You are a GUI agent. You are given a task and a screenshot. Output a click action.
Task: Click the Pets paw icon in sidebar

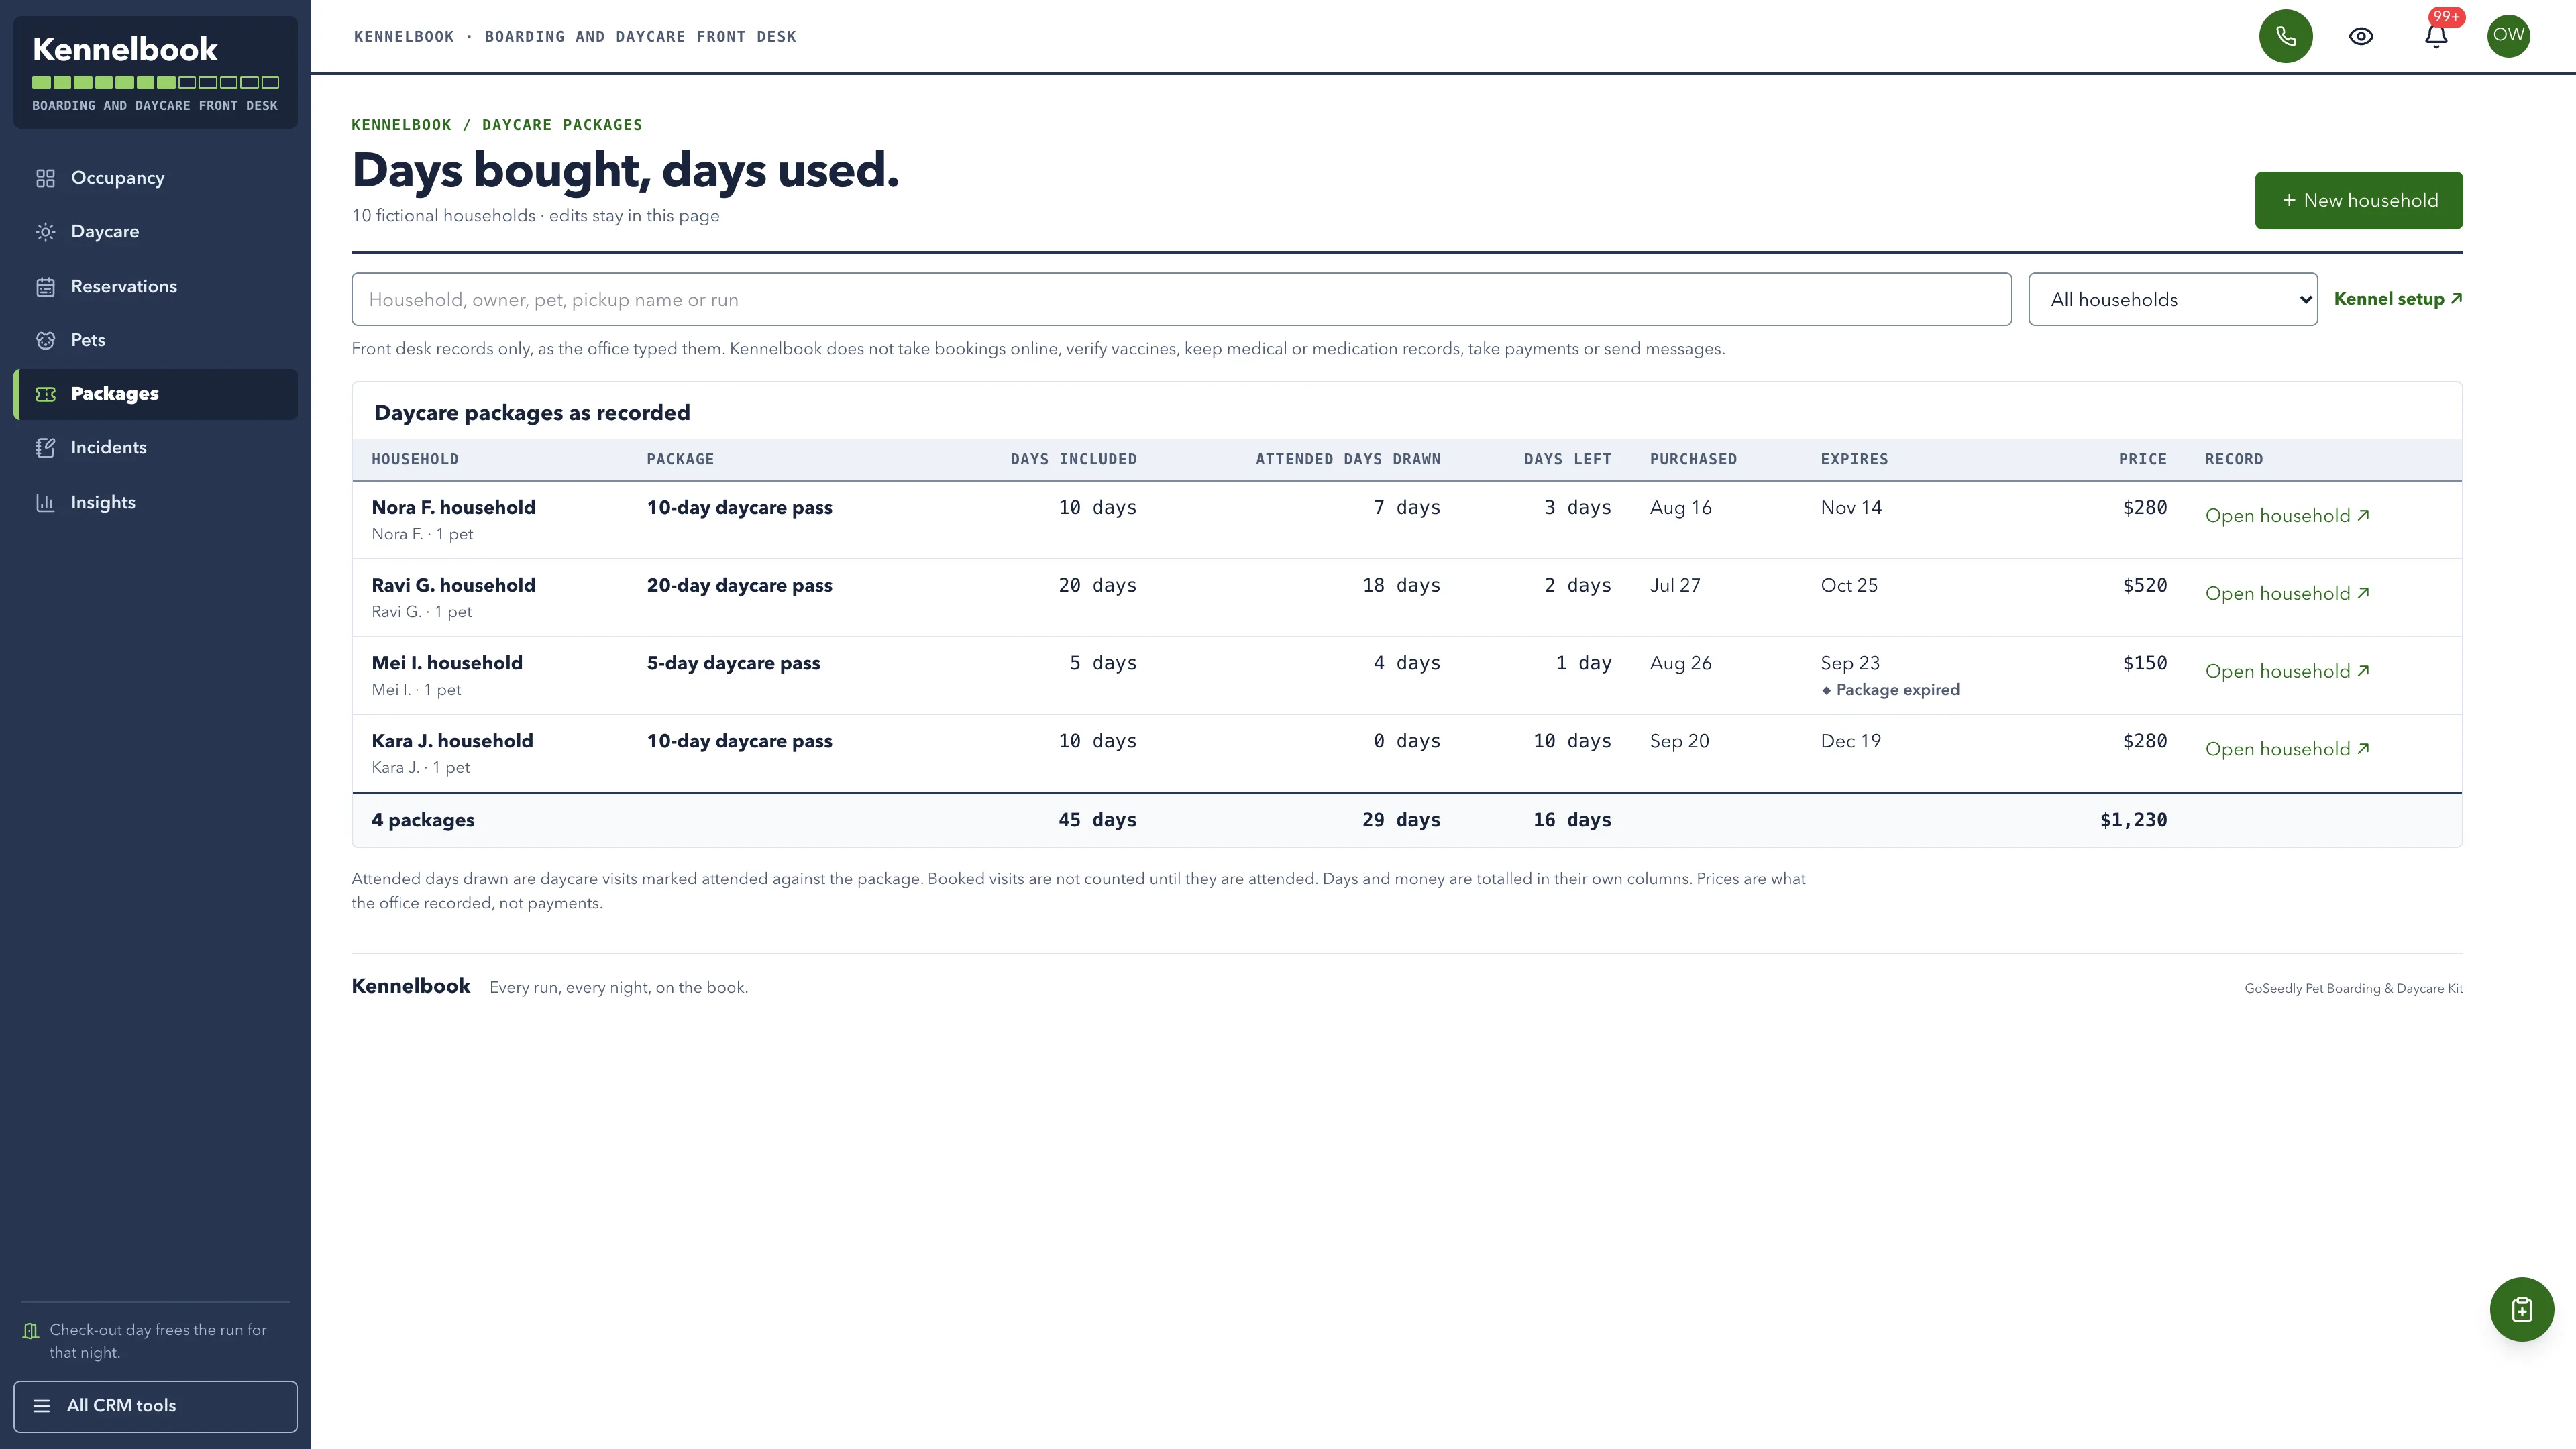pos(45,340)
